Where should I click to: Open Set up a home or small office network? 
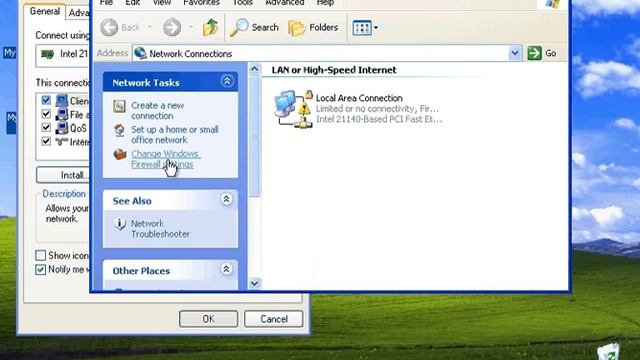[x=175, y=135]
